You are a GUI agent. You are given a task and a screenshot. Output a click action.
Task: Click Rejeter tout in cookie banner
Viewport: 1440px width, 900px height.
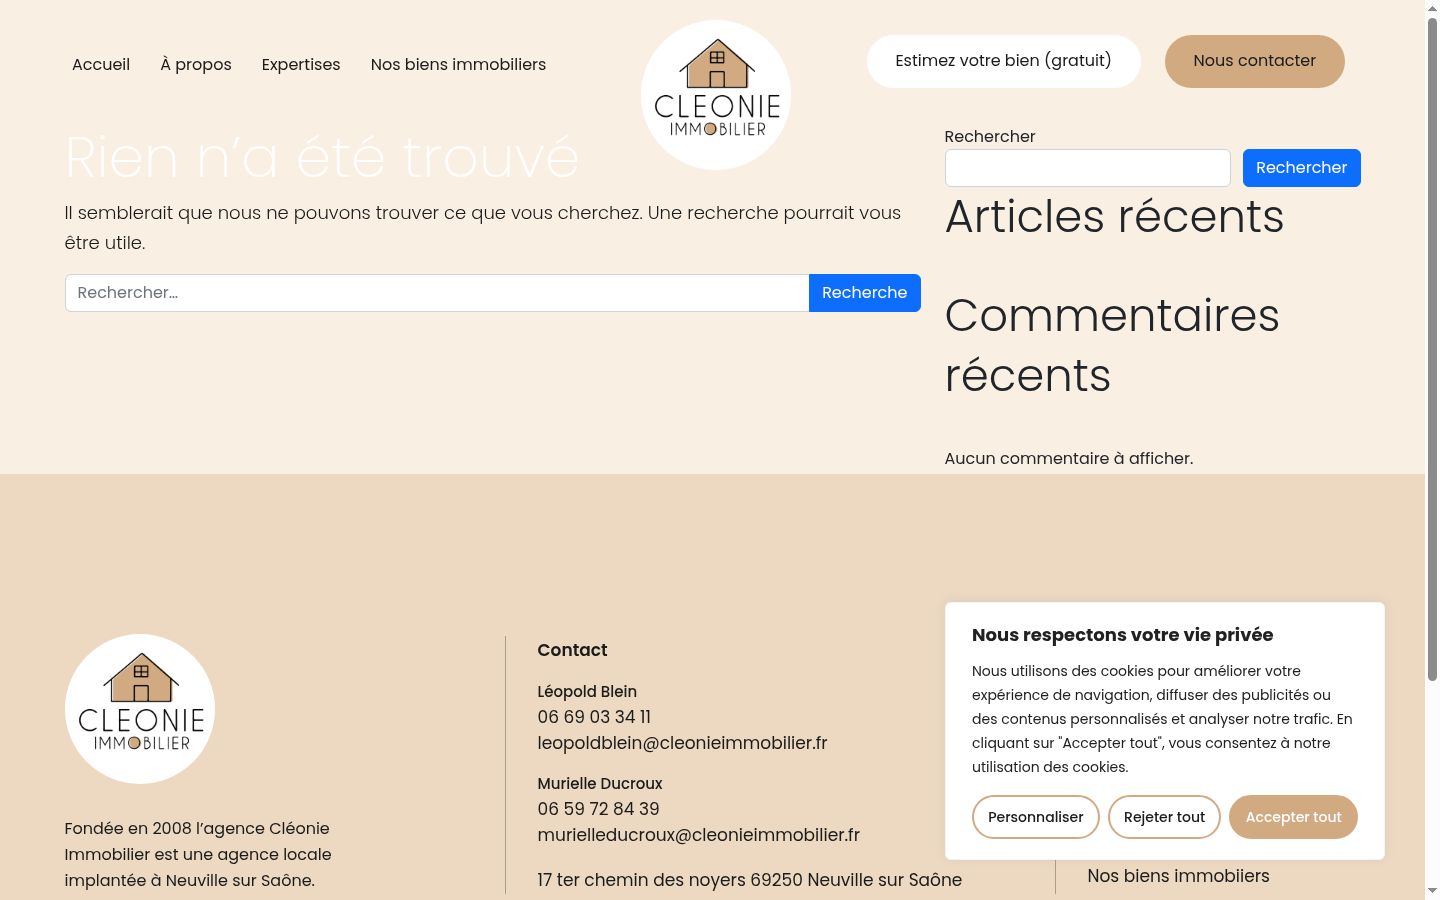click(1165, 817)
